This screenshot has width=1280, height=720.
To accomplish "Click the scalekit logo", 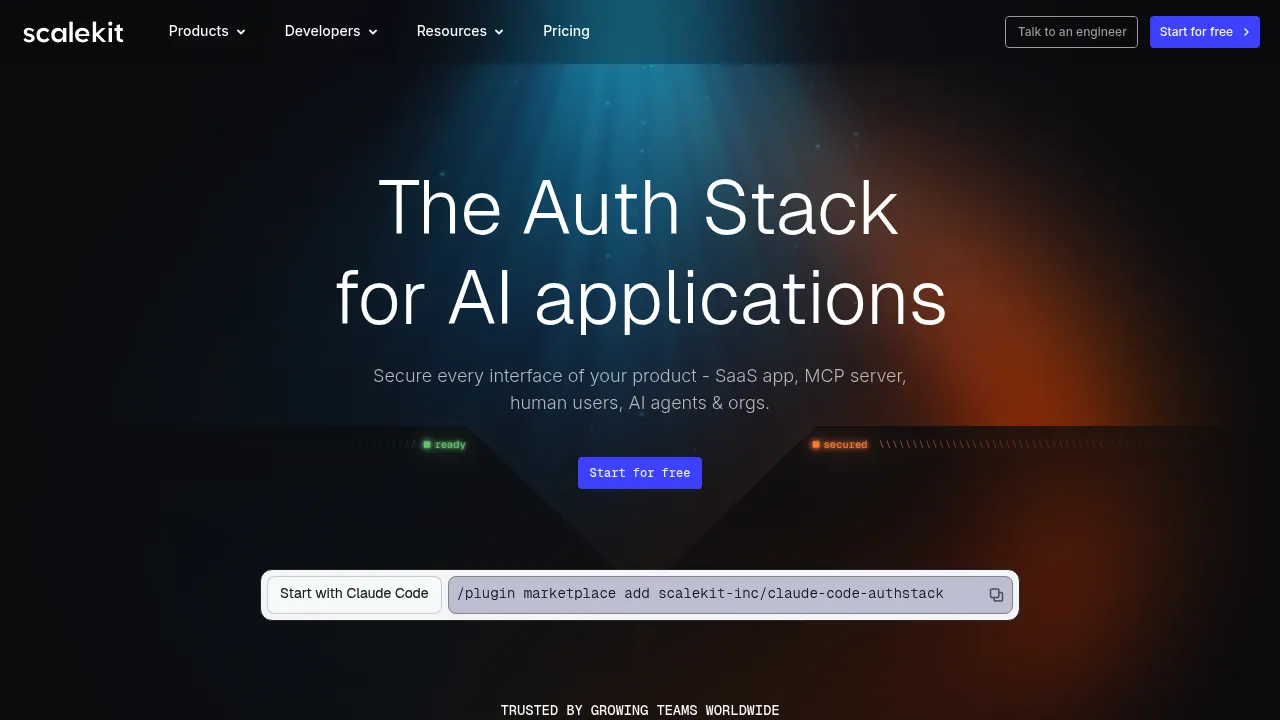I will point(73,32).
